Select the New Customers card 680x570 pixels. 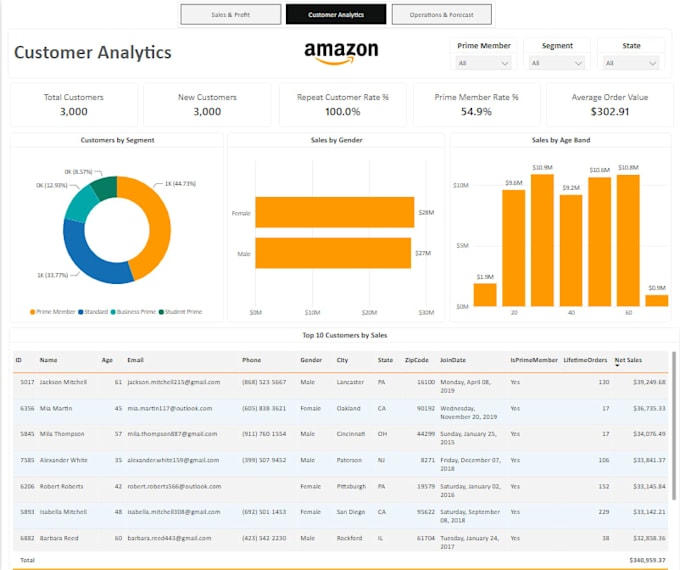click(x=207, y=105)
